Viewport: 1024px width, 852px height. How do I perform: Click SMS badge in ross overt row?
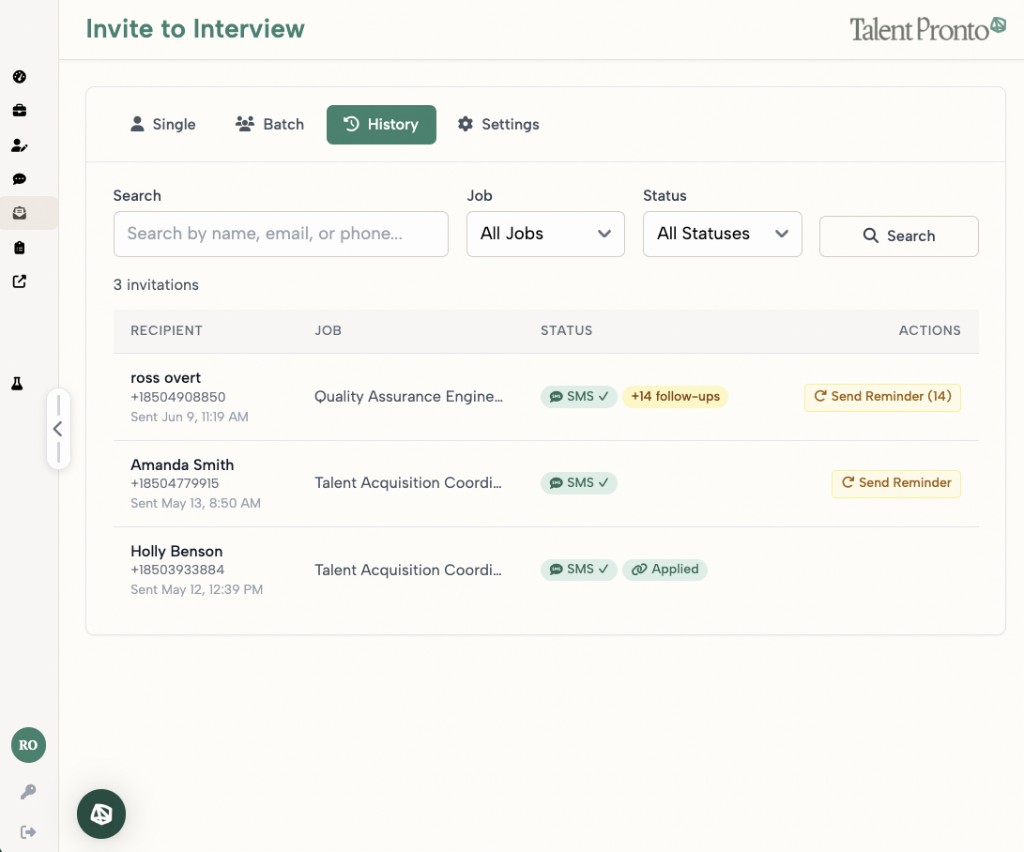click(579, 396)
